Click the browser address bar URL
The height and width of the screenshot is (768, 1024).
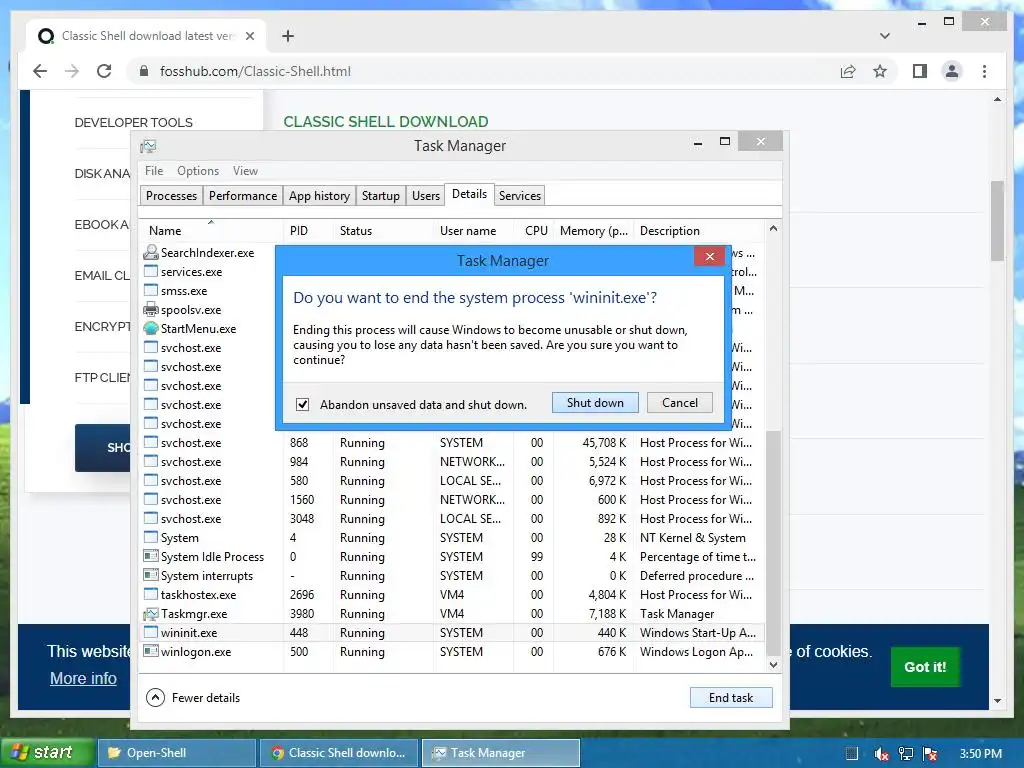(x=255, y=71)
